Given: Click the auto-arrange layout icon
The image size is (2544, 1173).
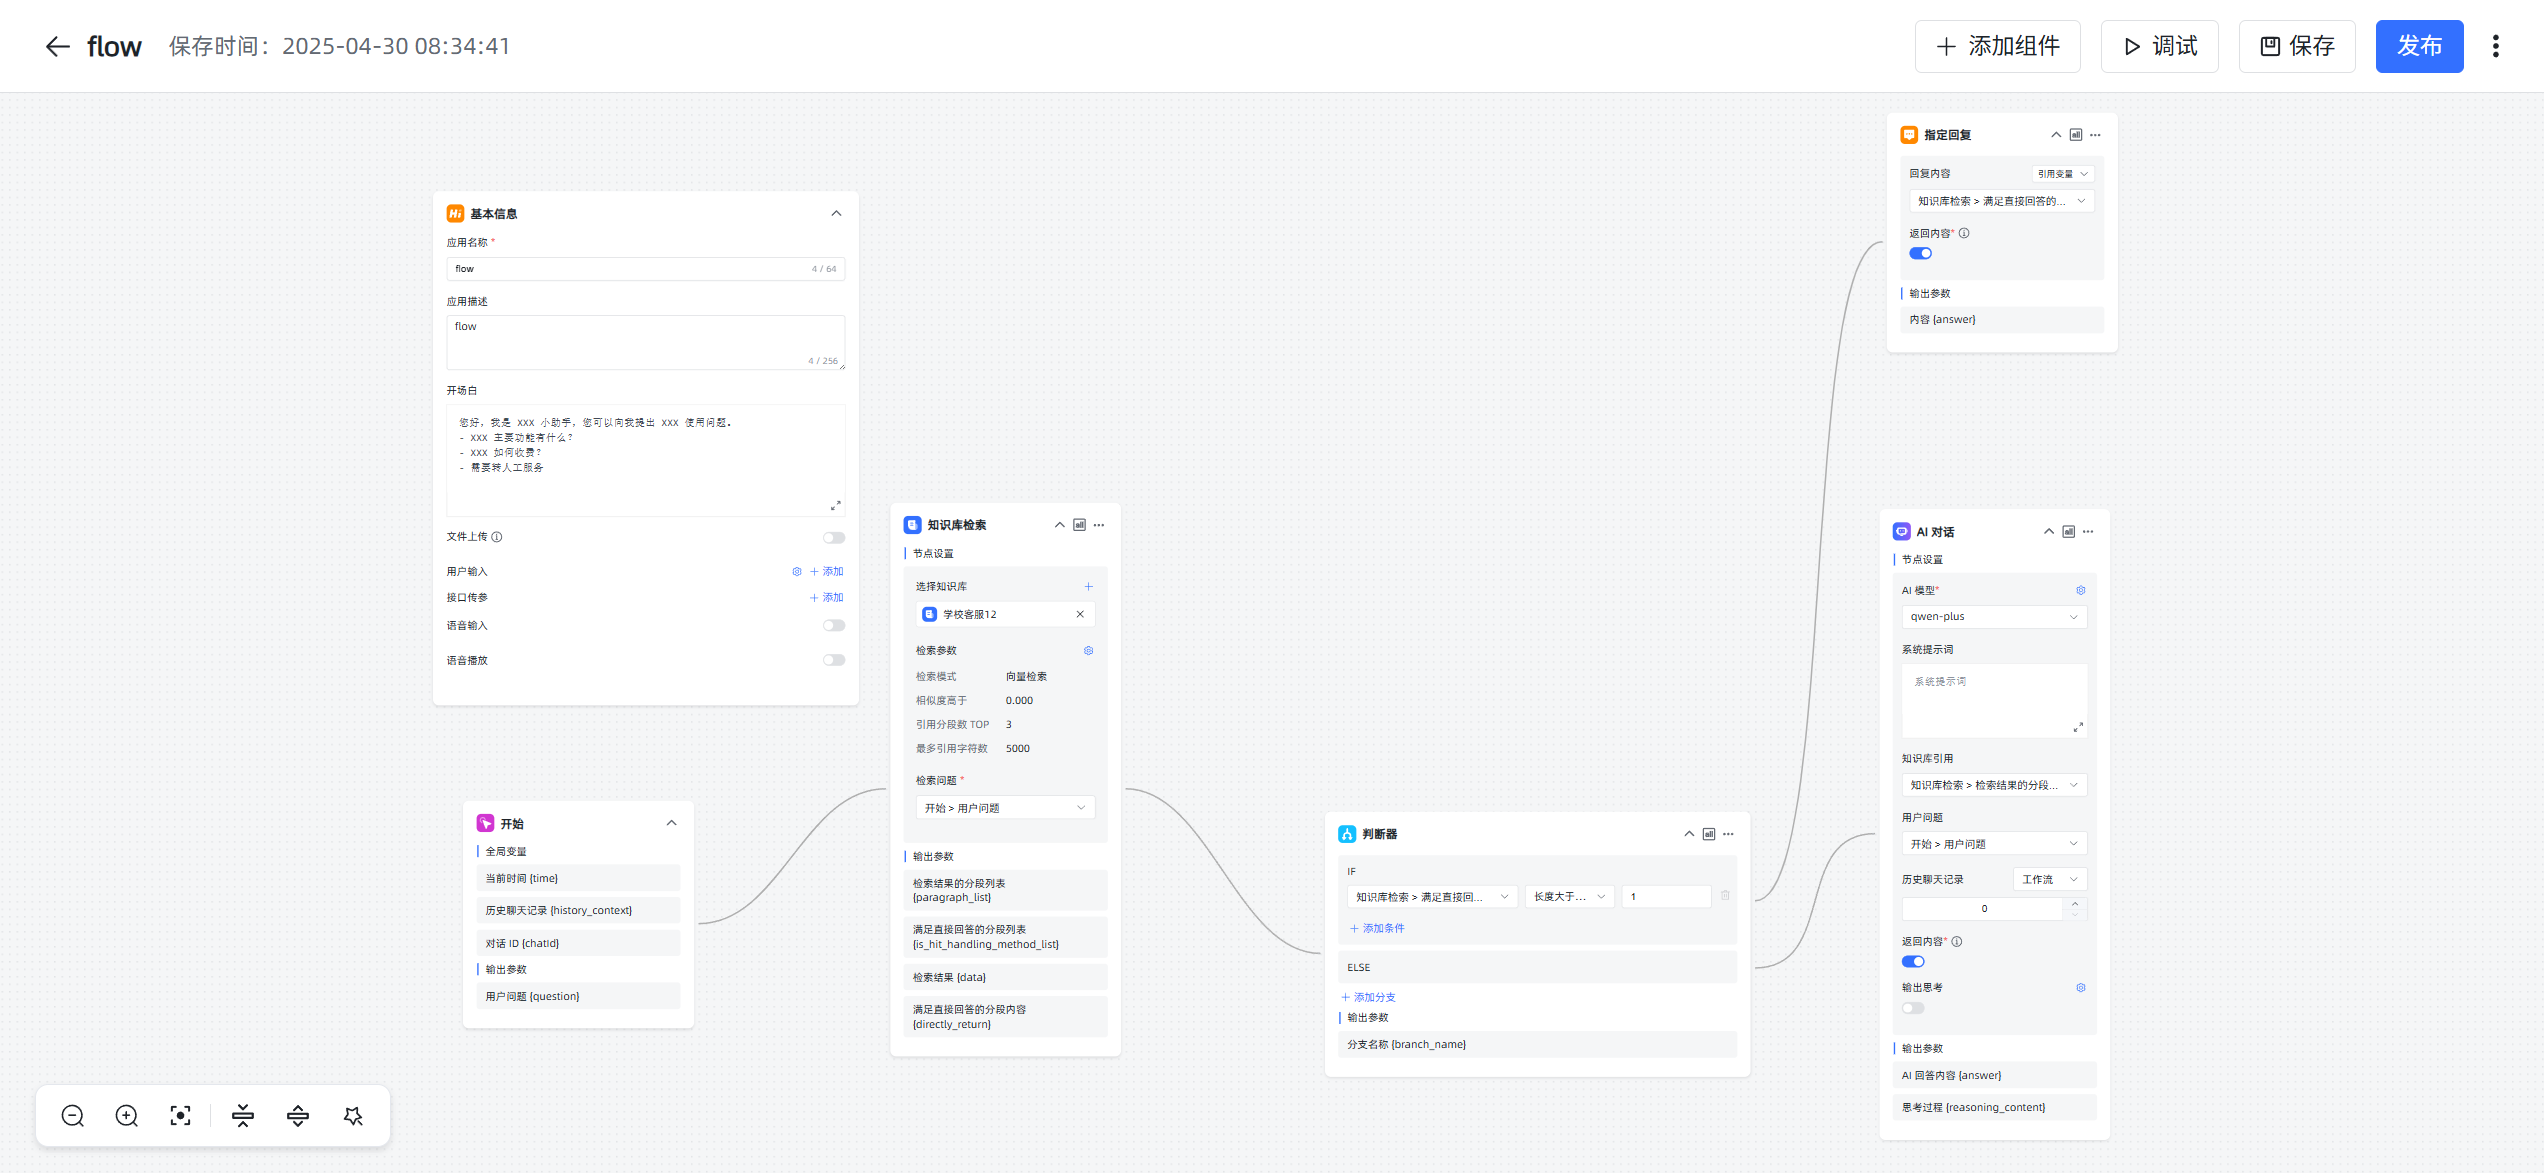Looking at the screenshot, I should point(353,1116).
